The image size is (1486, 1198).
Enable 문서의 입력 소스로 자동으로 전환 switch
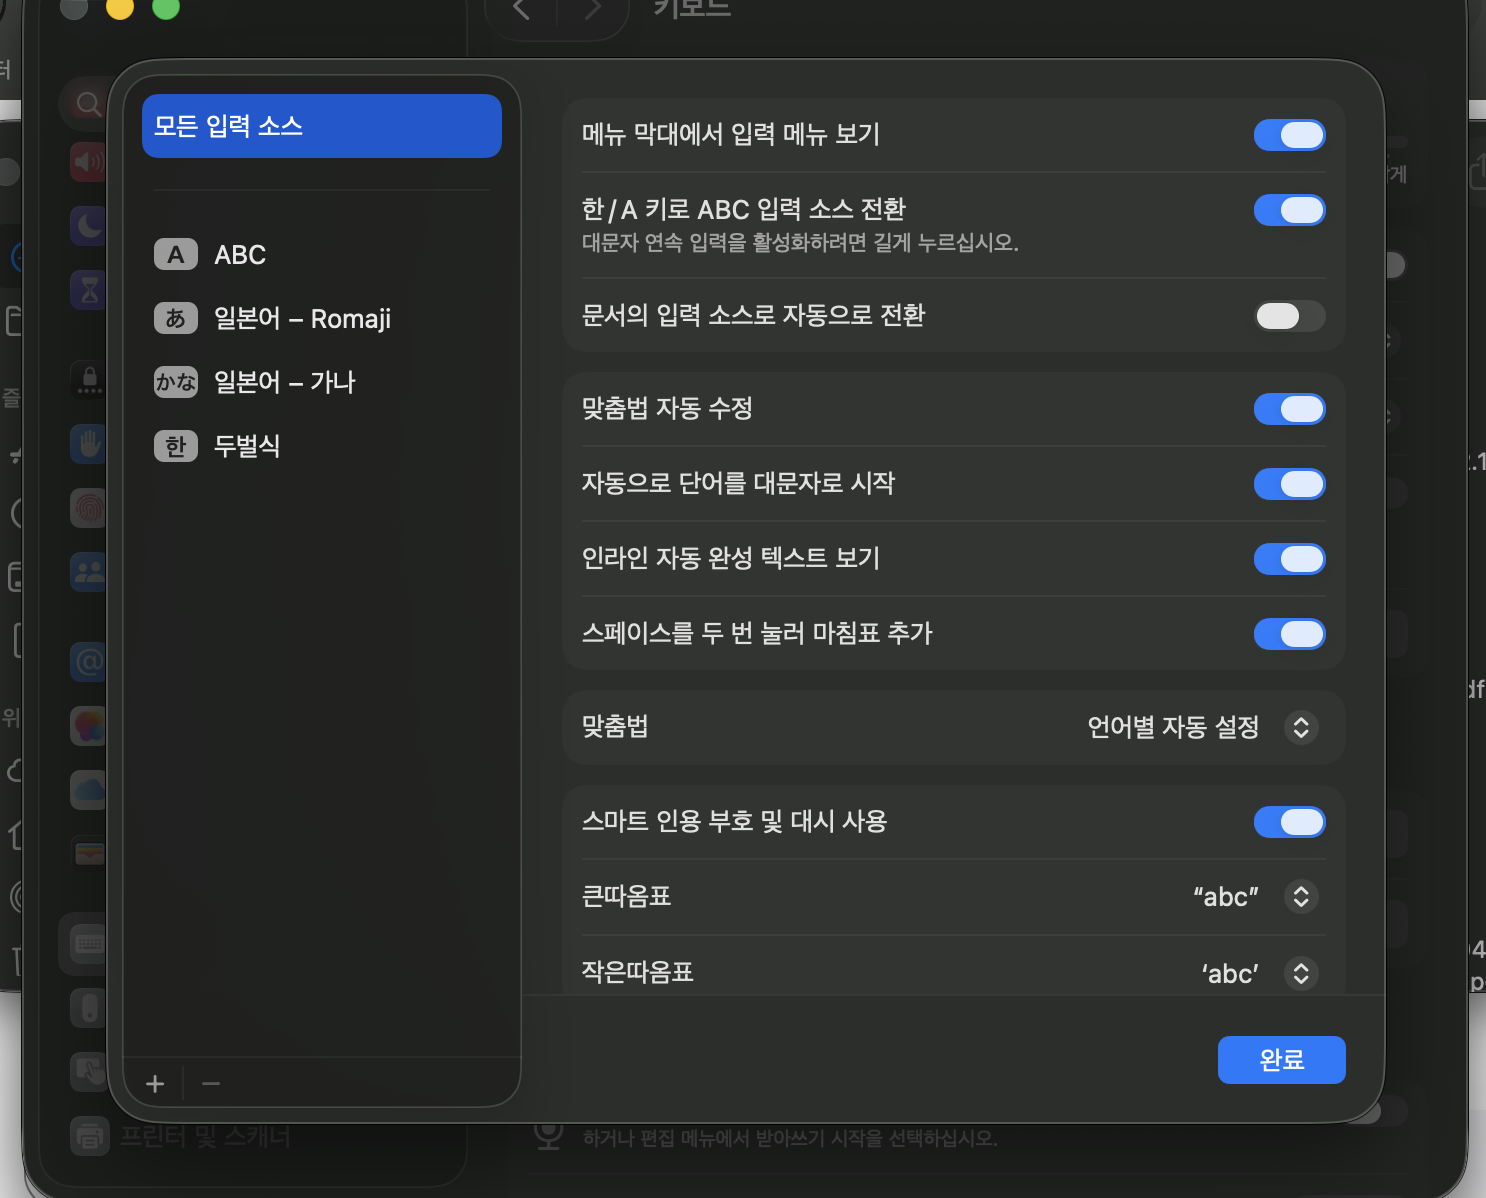(1289, 316)
